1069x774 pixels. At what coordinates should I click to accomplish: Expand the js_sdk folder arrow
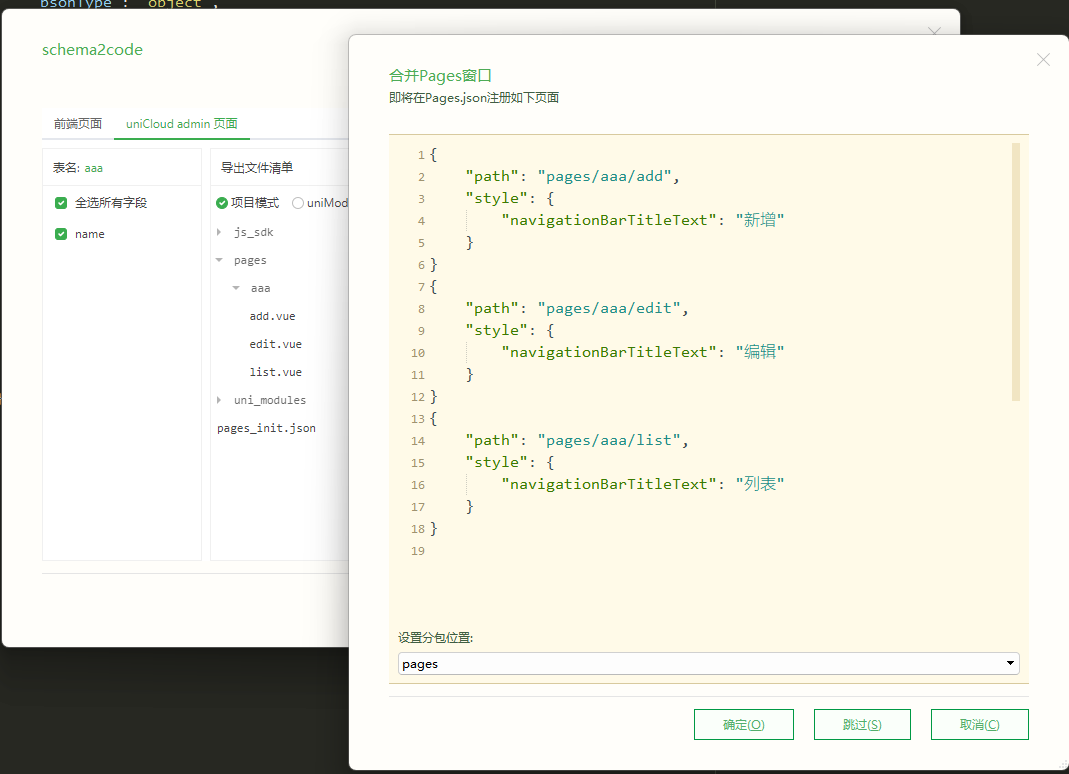(x=219, y=232)
